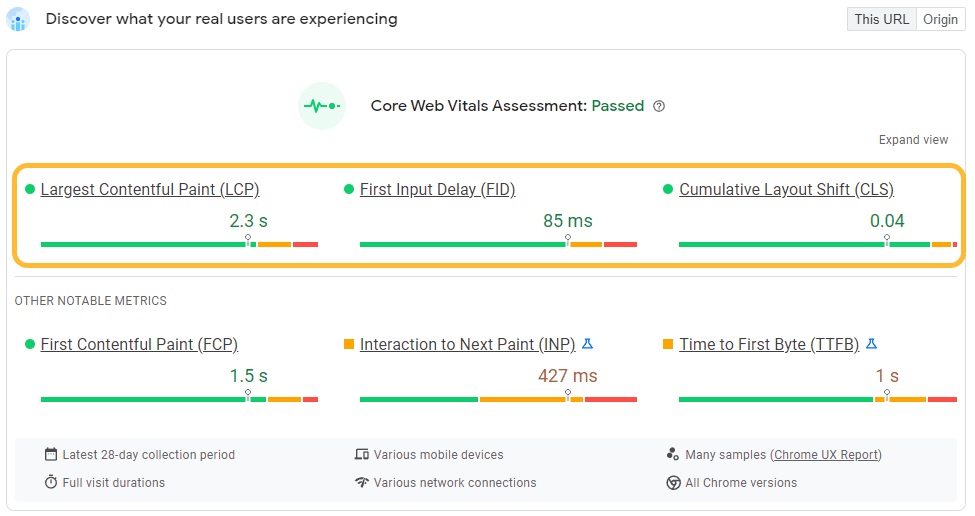975x516 pixels.
Task: Click the help icon beside Passed assessment
Action: click(659, 106)
